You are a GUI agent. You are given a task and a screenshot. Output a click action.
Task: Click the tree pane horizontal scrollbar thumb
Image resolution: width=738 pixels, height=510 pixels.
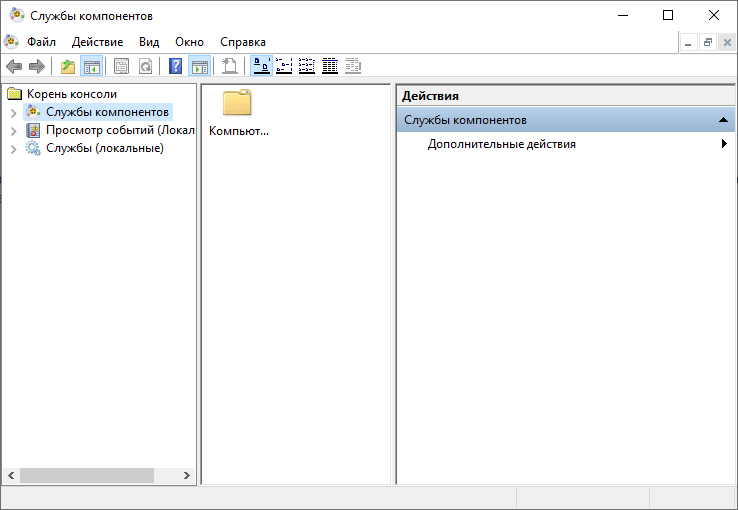click(x=87, y=475)
